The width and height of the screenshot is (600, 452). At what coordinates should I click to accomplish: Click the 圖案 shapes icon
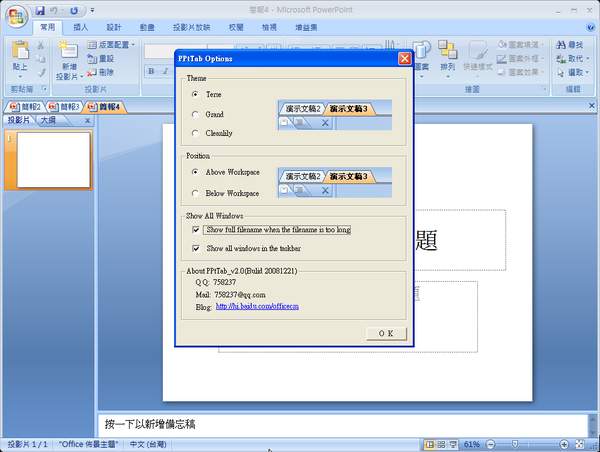click(421, 50)
